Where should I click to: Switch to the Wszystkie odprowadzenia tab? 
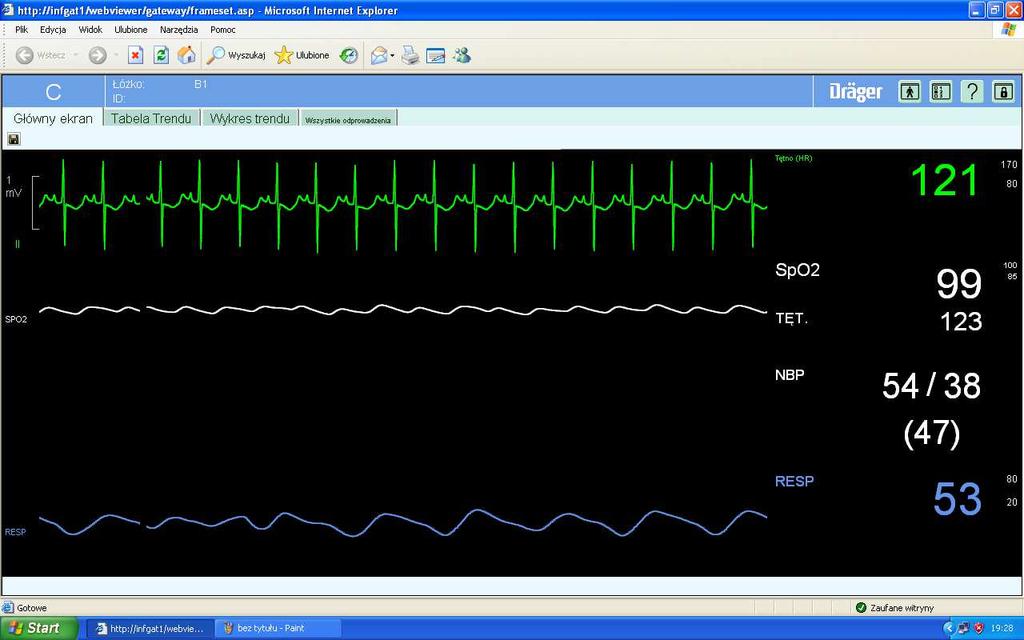[348, 119]
